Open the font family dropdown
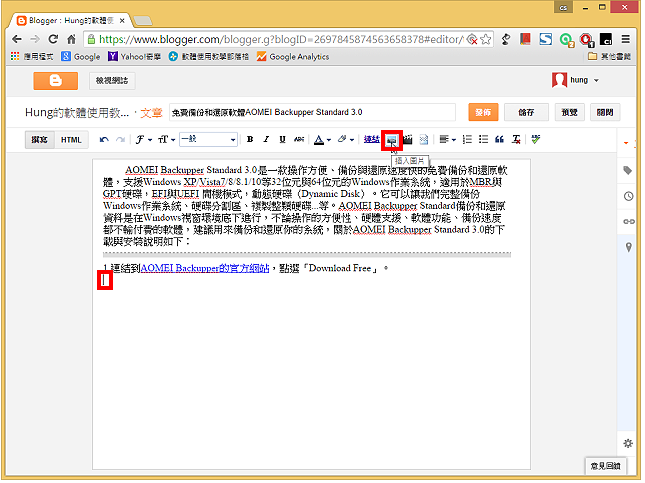645x483 pixels. click(x=144, y=140)
